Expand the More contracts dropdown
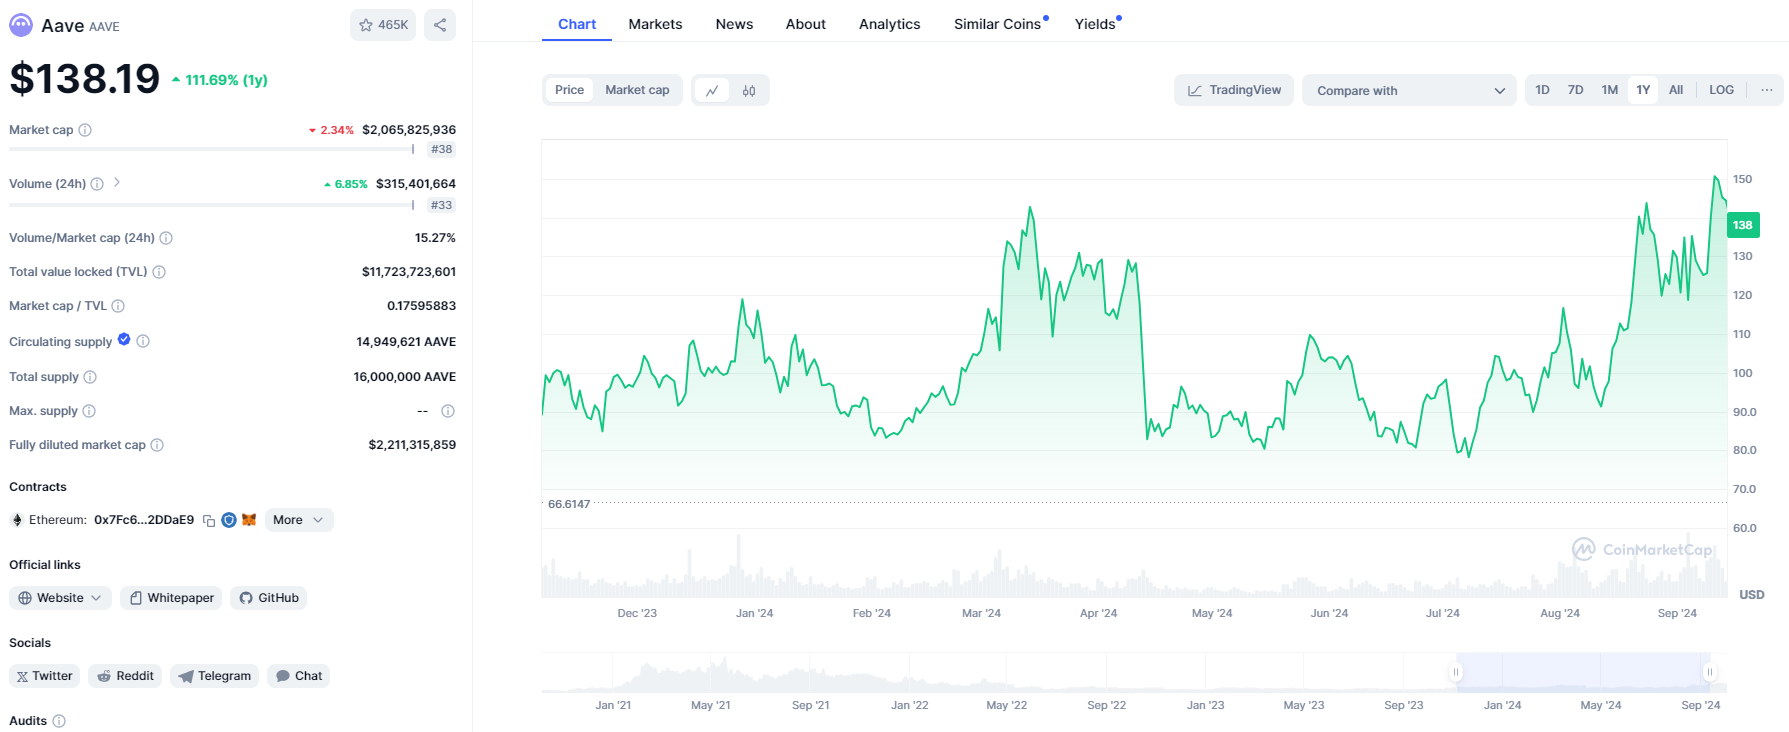The width and height of the screenshot is (1789, 732). [x=298, y=520]
